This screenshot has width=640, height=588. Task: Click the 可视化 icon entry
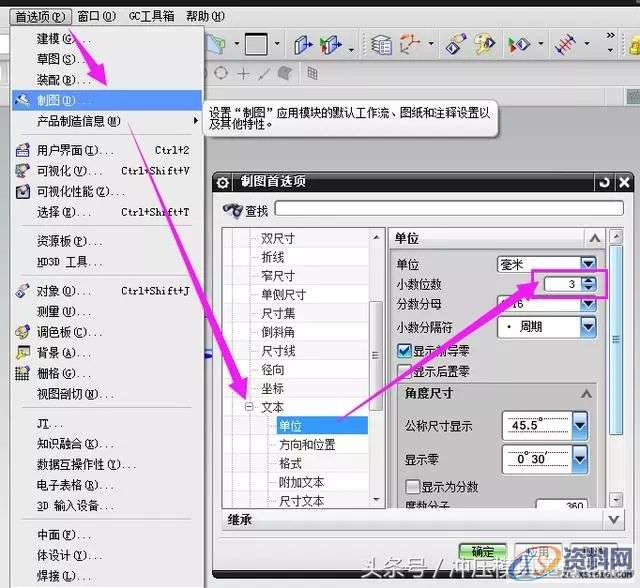coord(22,171)
